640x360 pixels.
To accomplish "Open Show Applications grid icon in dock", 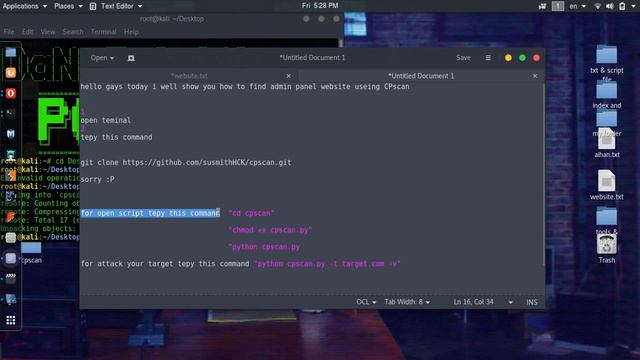I will point(11,320).
